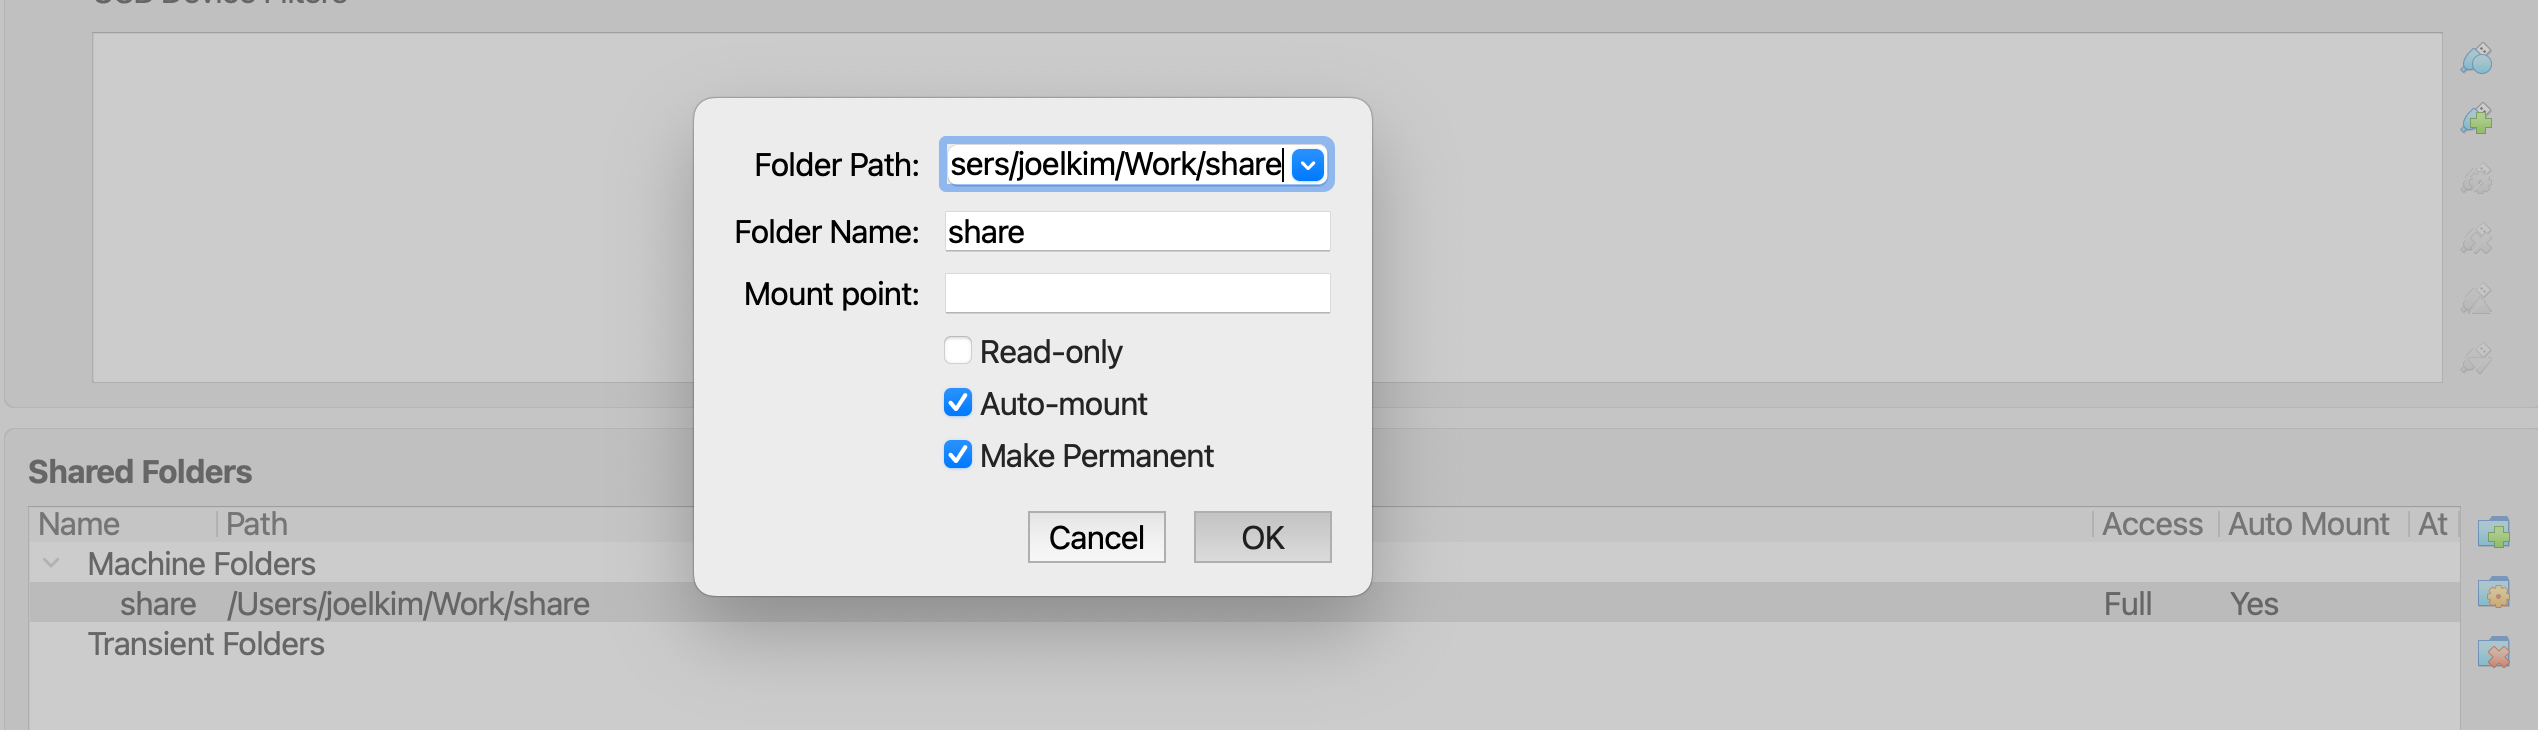Click into the Mount point field
2538x730 pixels.
1137,294
